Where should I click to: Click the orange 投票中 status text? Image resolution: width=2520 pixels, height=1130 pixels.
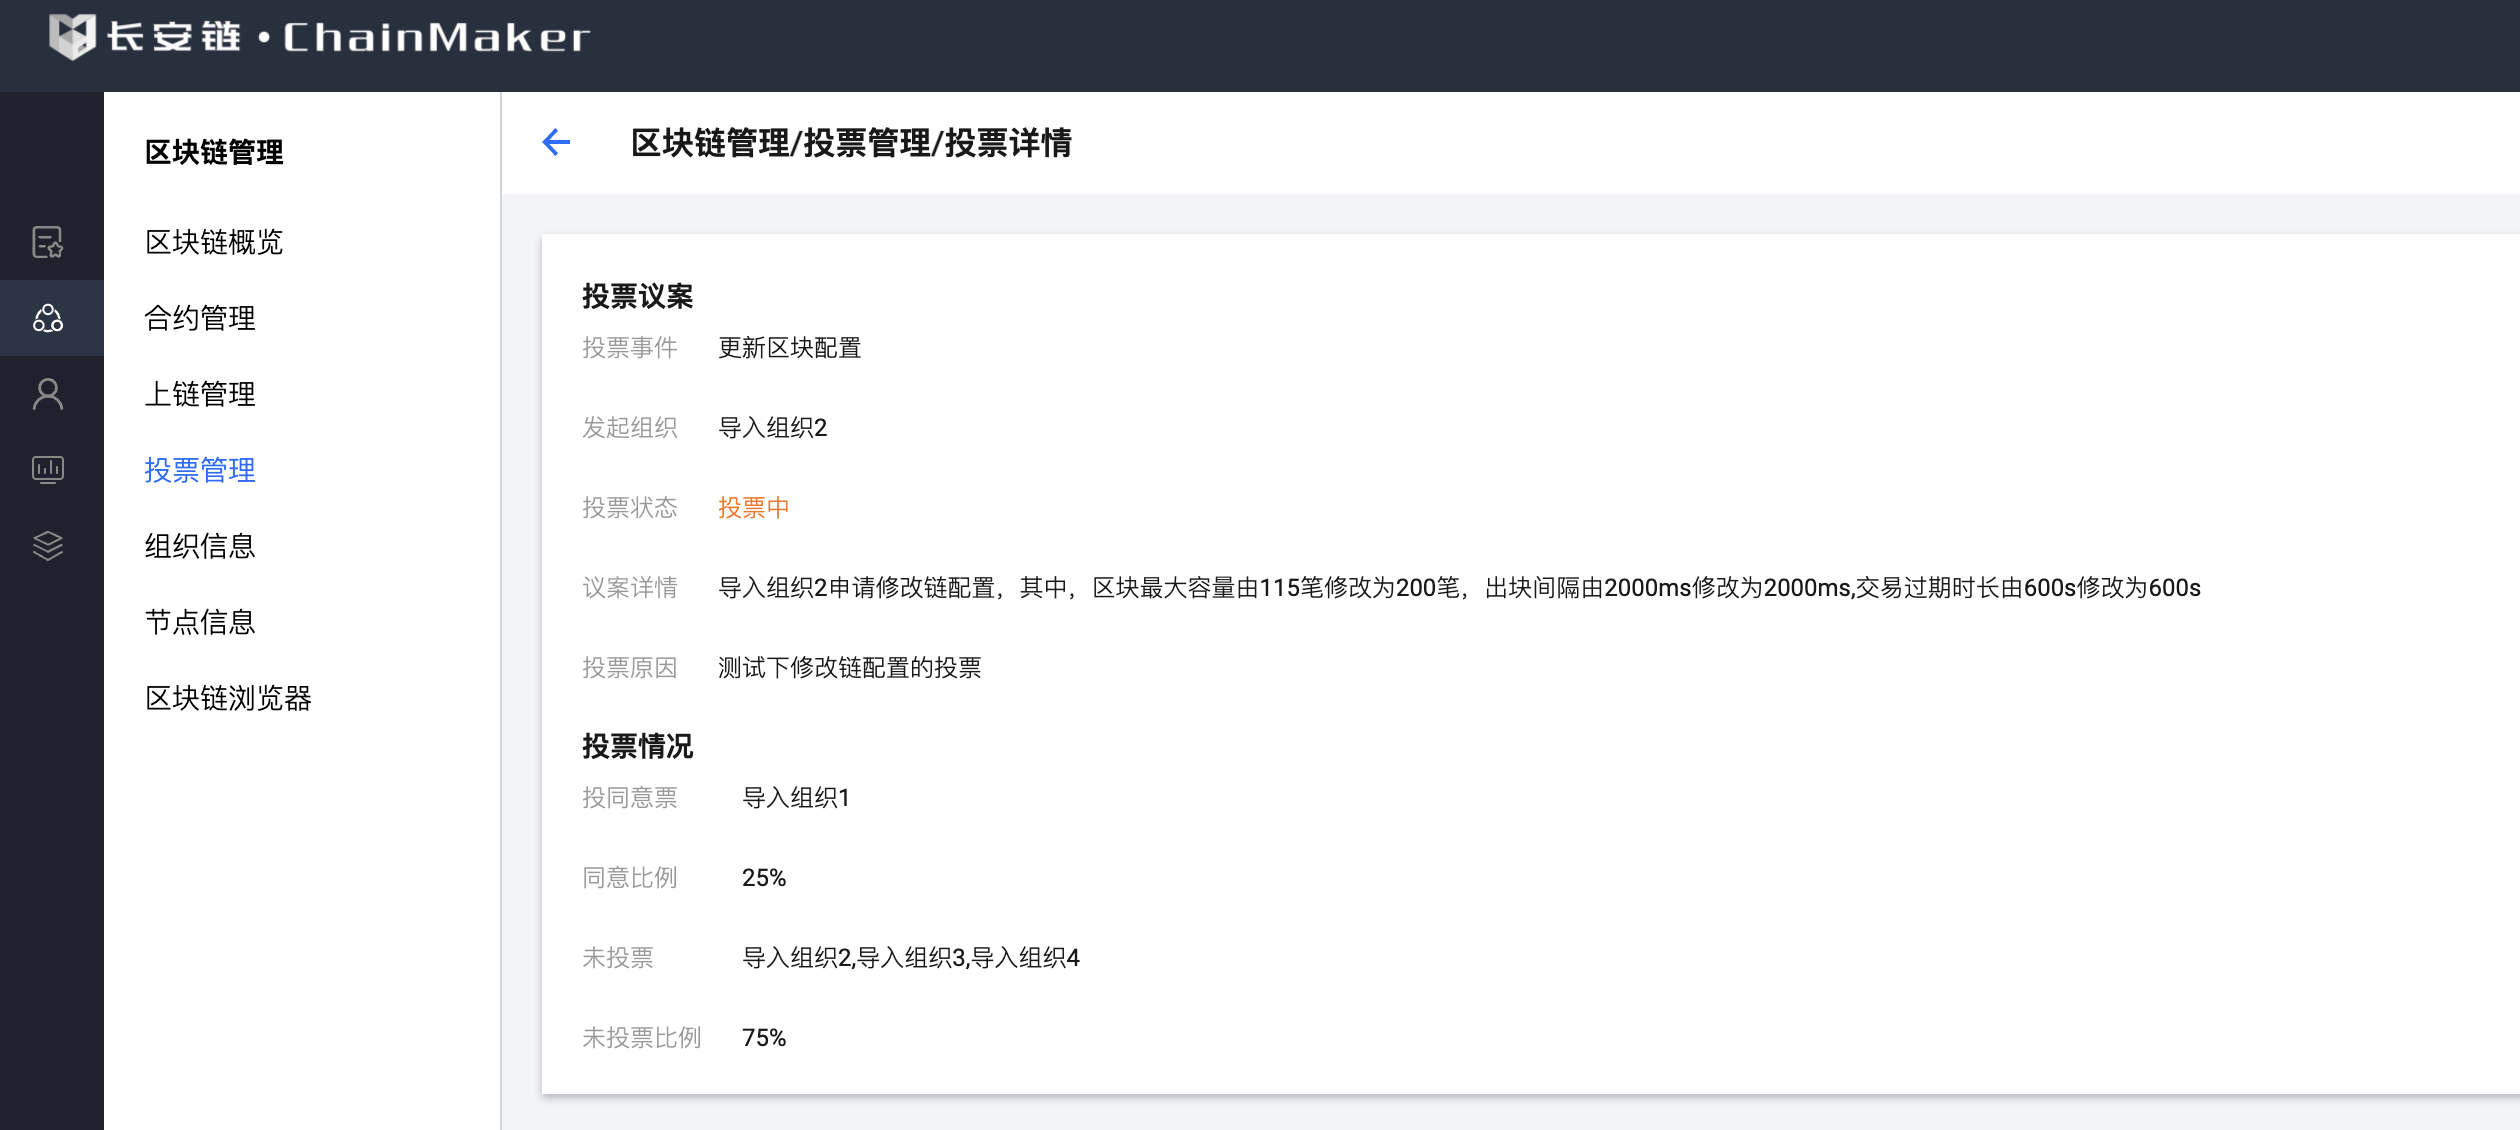753,508
